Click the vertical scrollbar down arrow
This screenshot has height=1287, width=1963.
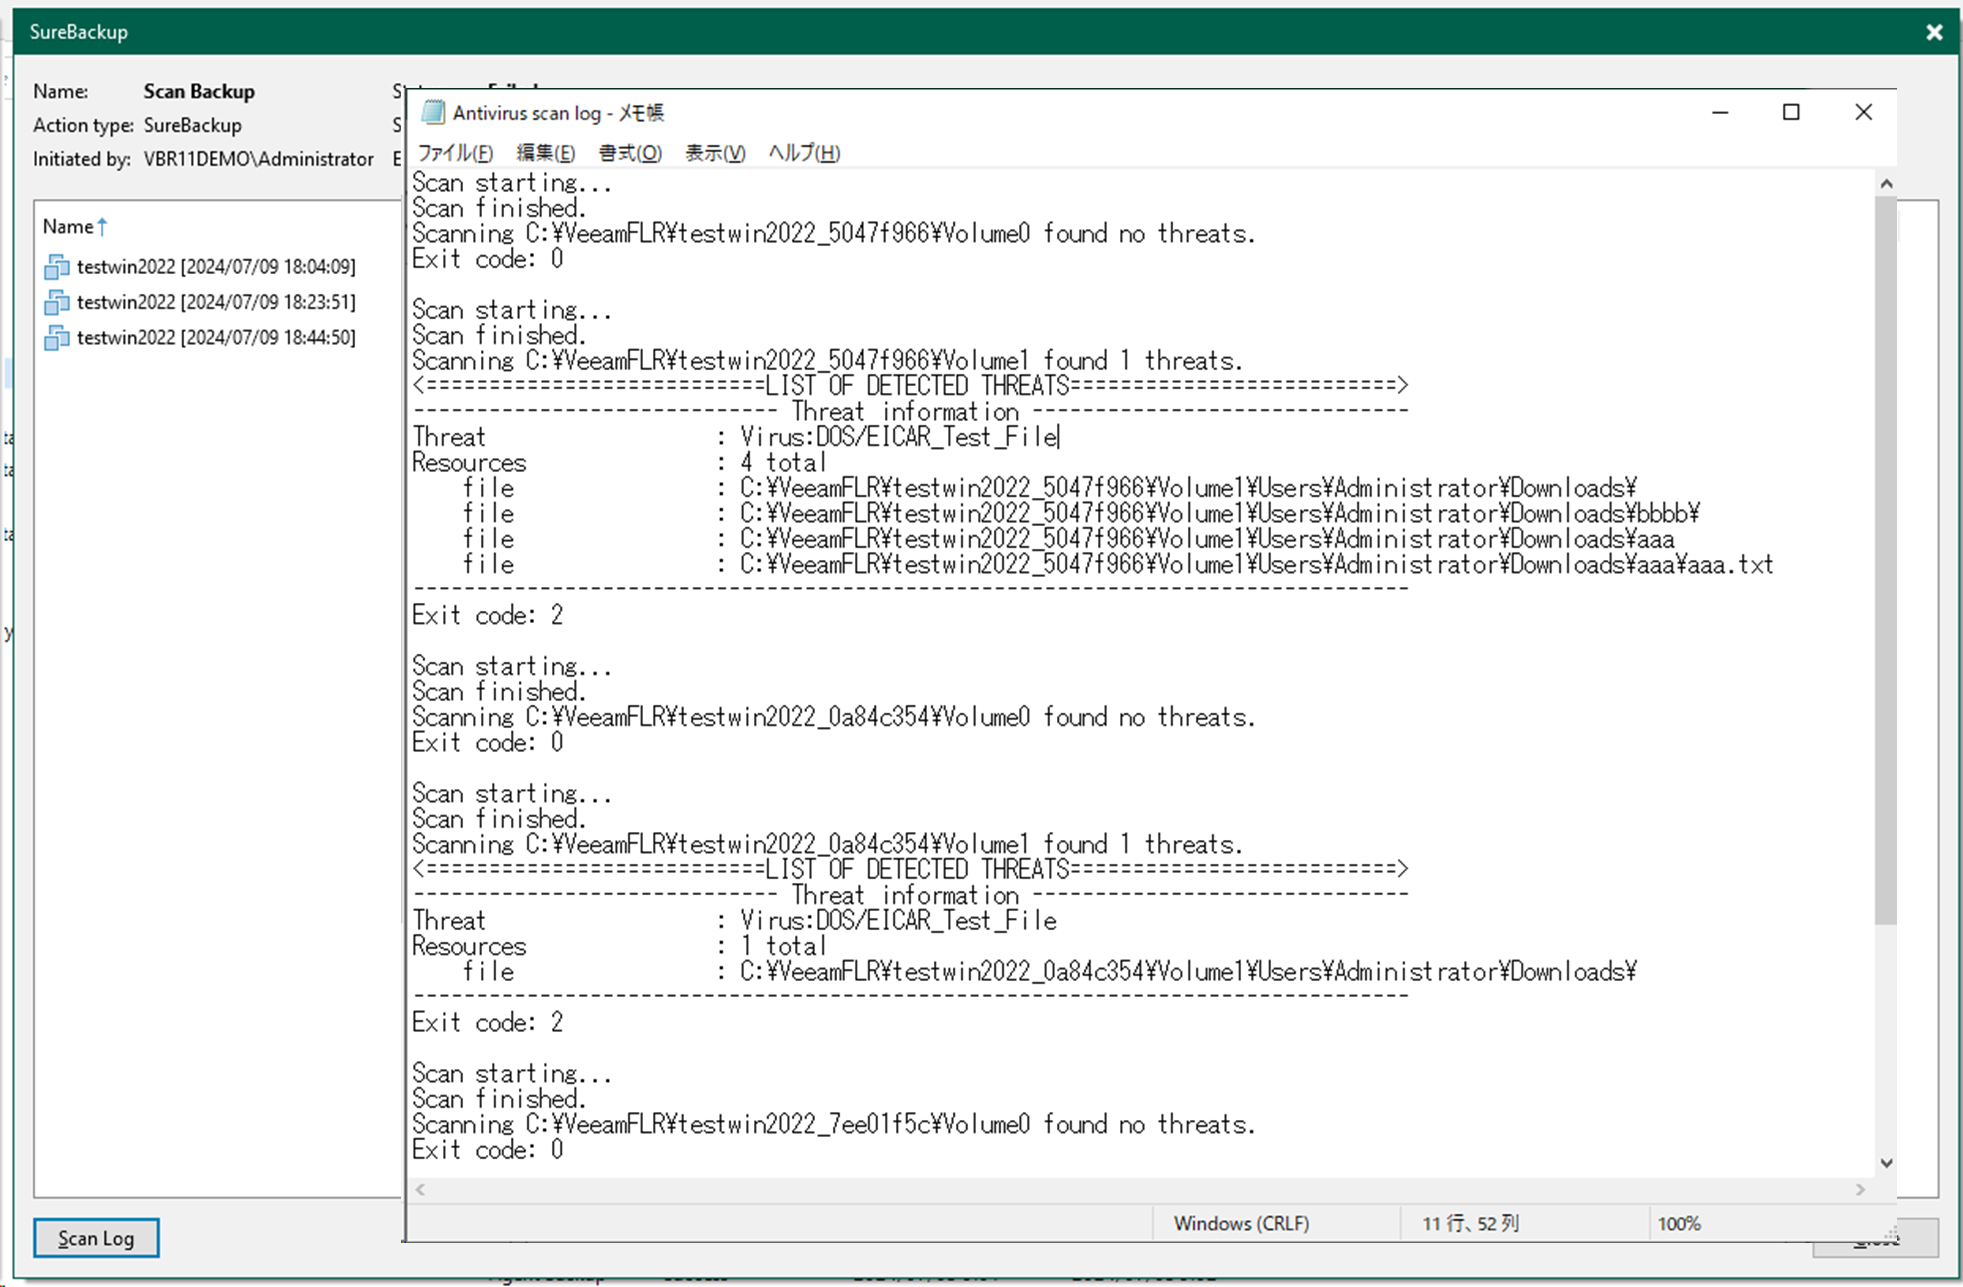pos(1886,1163)
